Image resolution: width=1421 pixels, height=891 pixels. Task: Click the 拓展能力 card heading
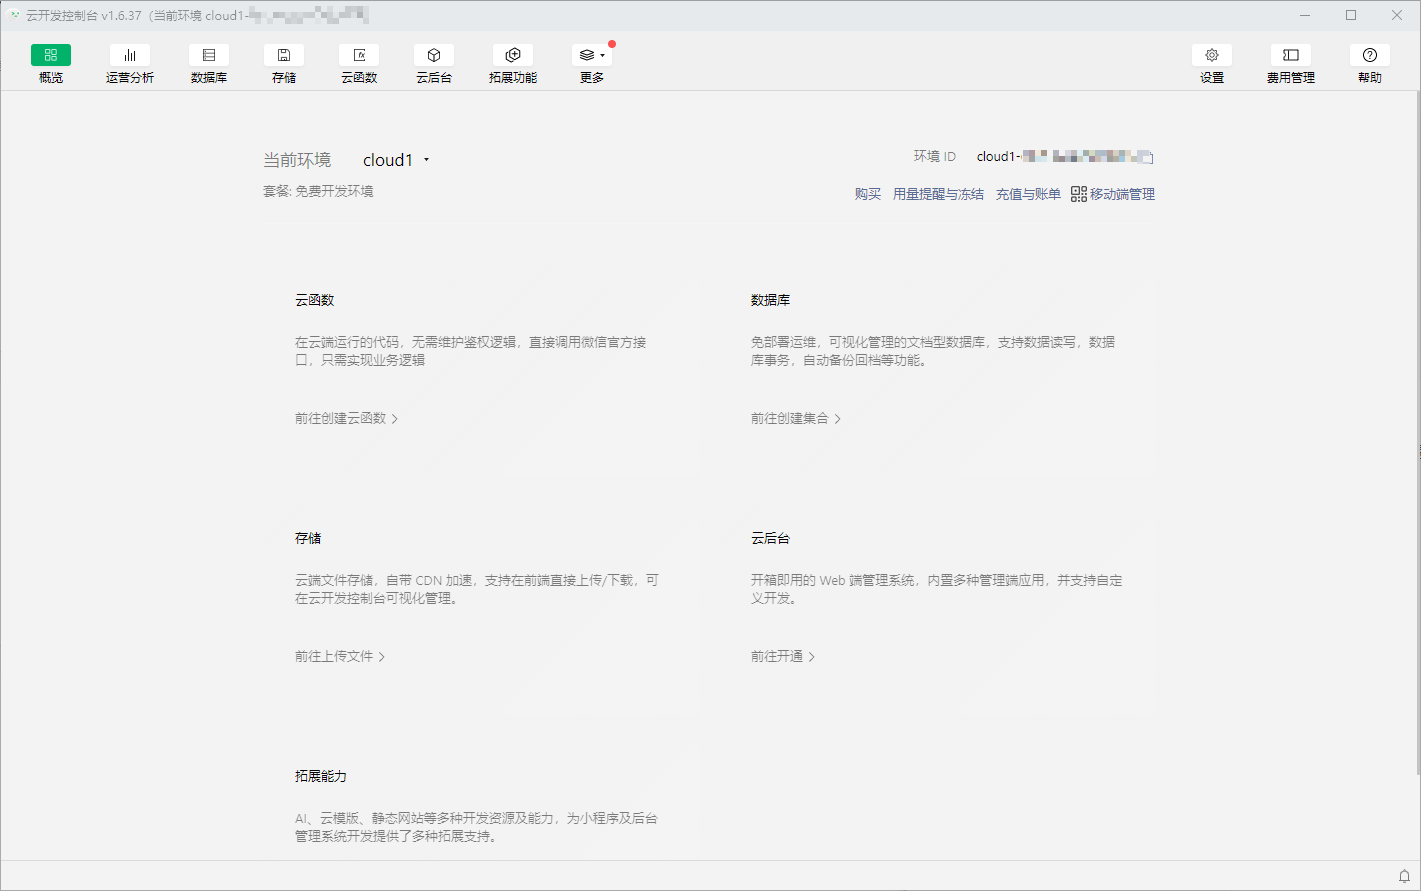pos(321,776)
